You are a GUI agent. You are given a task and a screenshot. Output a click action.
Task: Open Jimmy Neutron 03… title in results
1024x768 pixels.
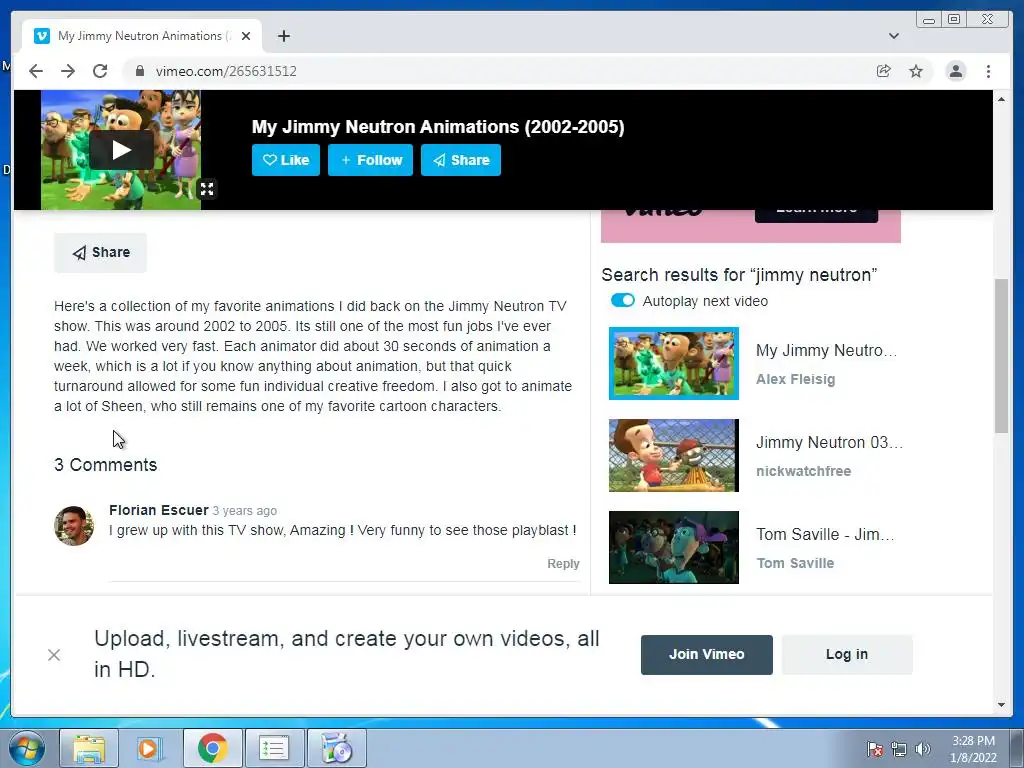[829, 443]
